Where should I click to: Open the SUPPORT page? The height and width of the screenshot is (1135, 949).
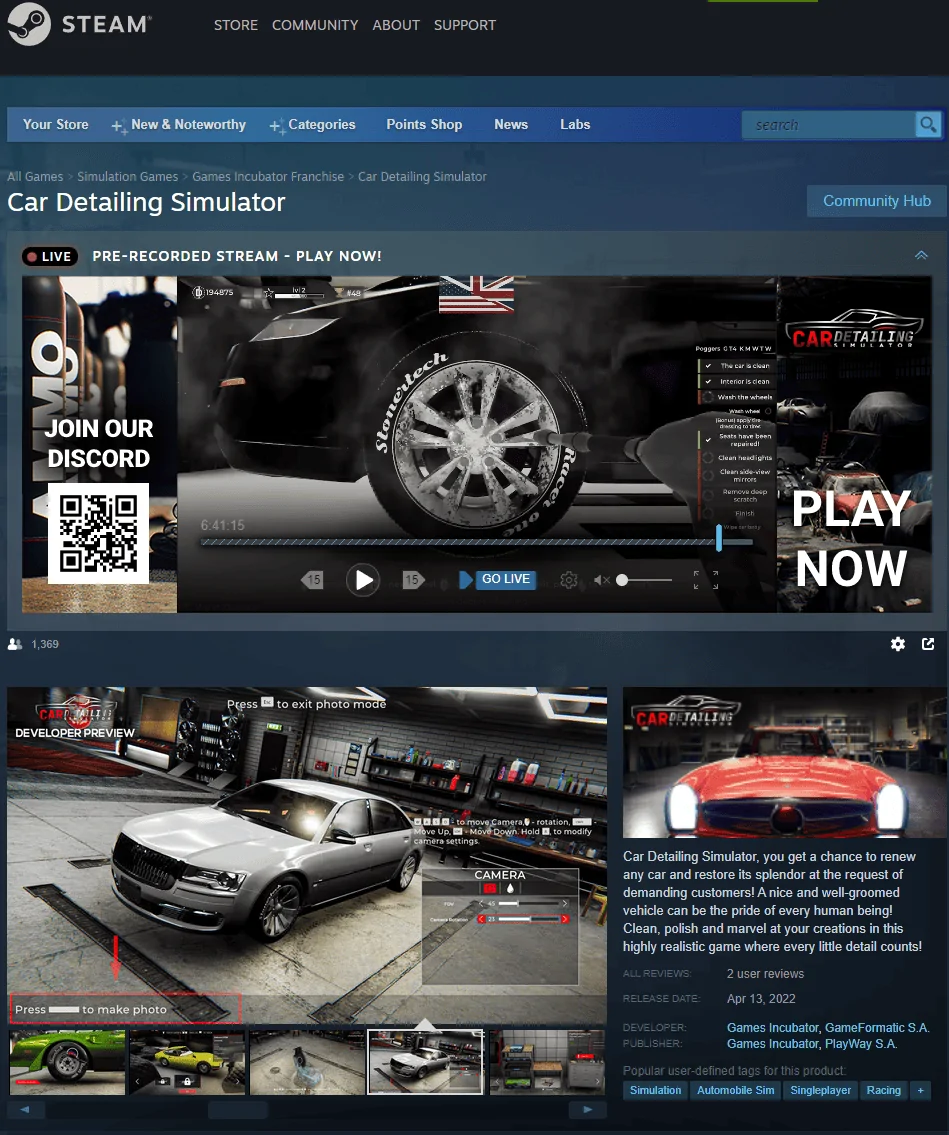click(465, 25)
